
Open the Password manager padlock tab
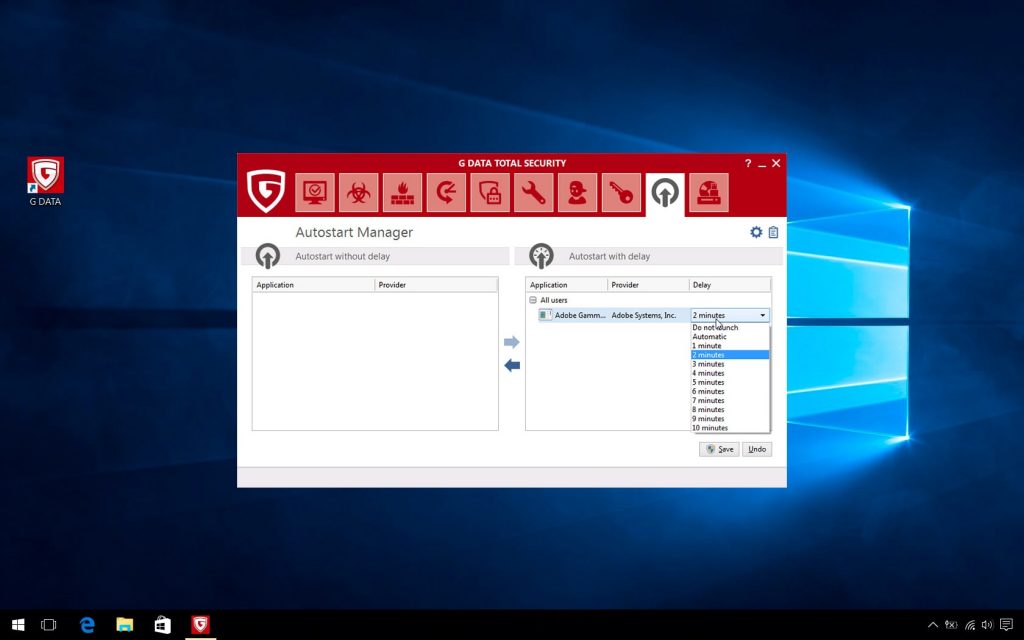(x=490, y=193)
